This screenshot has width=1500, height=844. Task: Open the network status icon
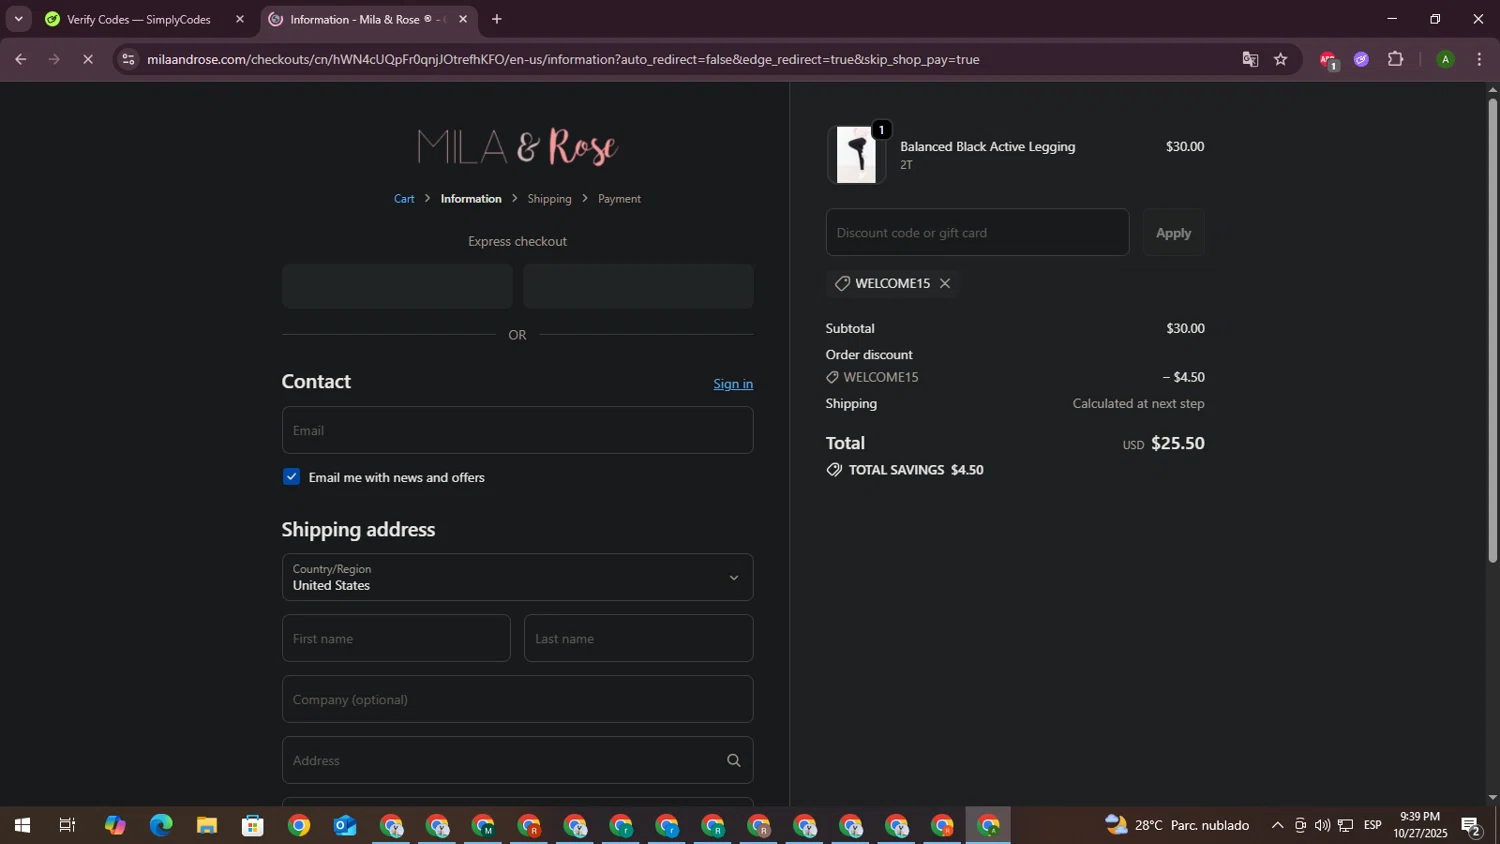(x=1346, y=825)
